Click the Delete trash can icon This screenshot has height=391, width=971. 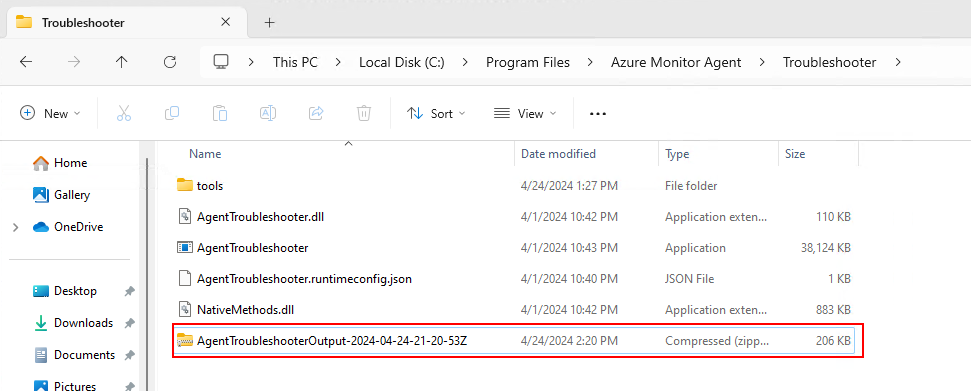point(364,113)
